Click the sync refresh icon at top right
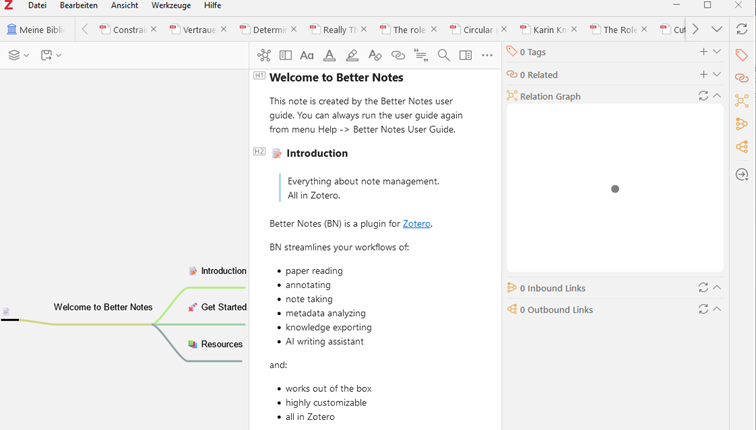The width and height of the screenshot is (756, 430). click(x=742, y=29)
